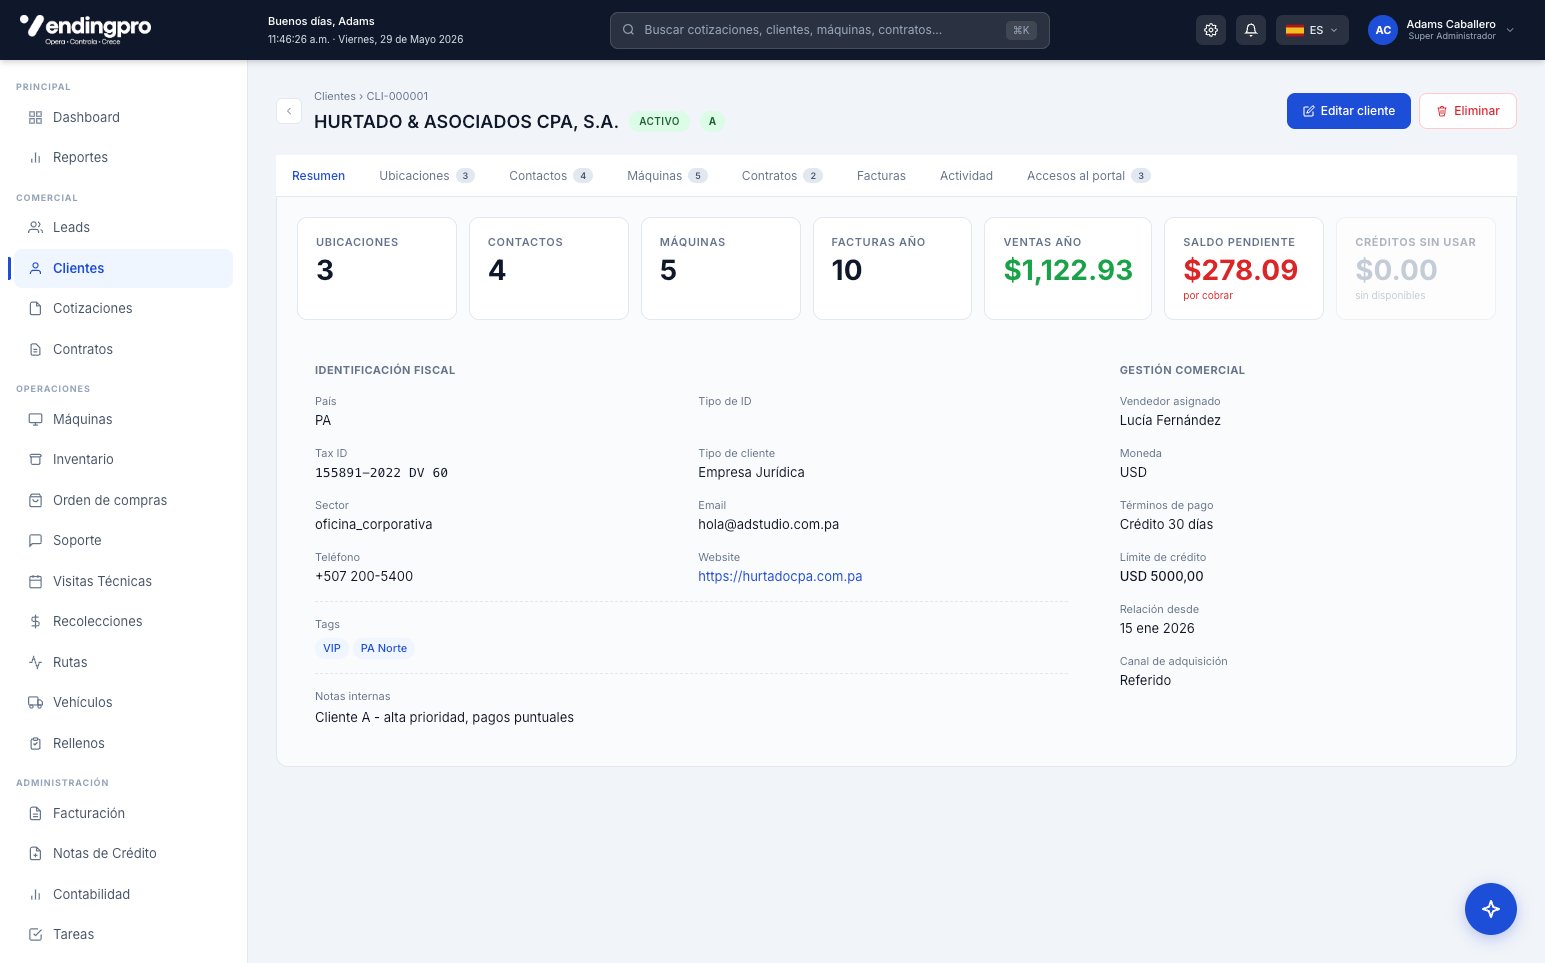Select the Leads people icon
This screenshot has width=1545, height=963.
tap(35, 227)
